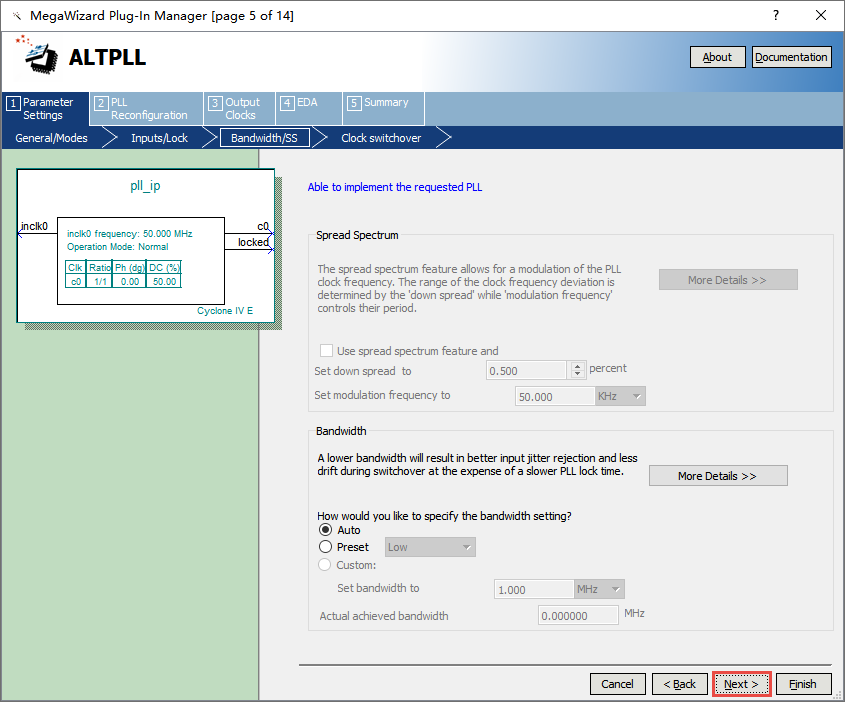The width and height of the screenshot is (845, 702).
Task: Click the Cancel button
Action: coord(618,684)
